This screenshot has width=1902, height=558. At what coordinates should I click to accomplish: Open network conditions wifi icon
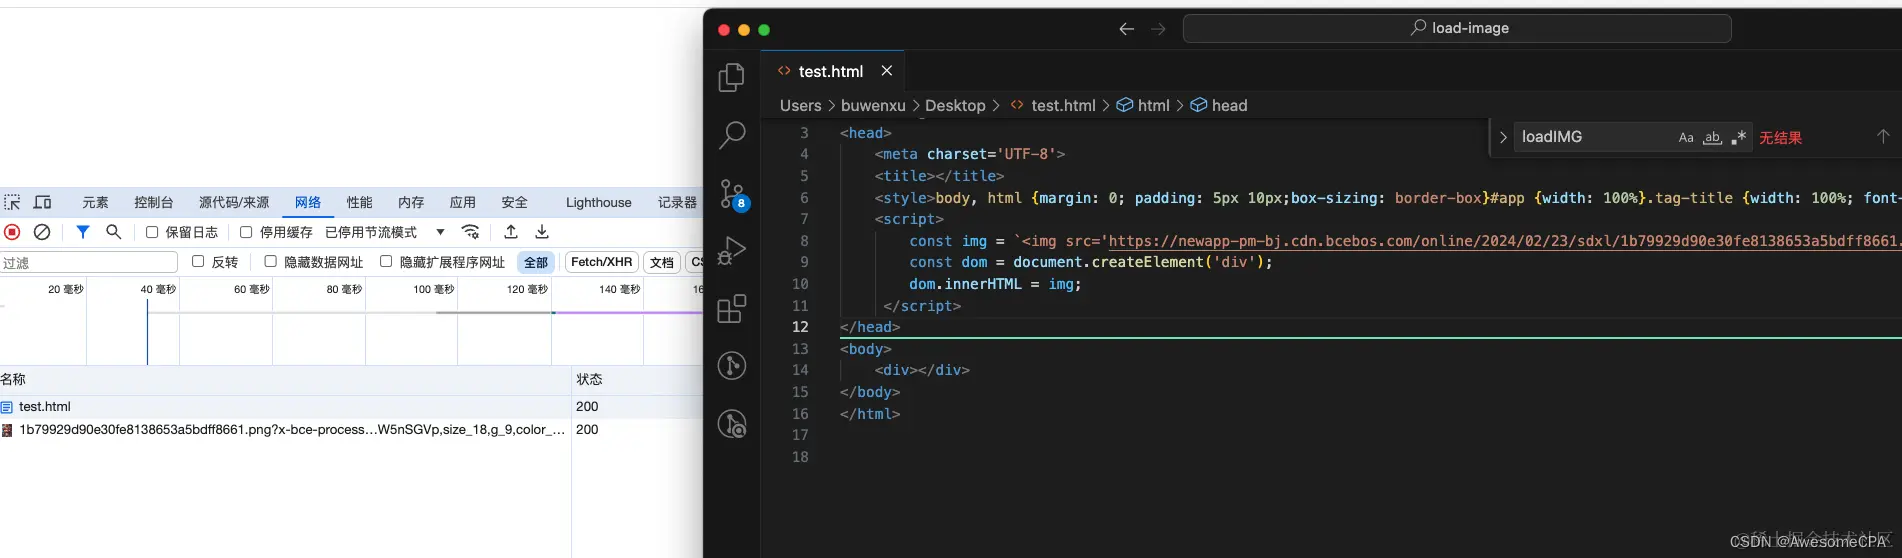coord(470,232)
